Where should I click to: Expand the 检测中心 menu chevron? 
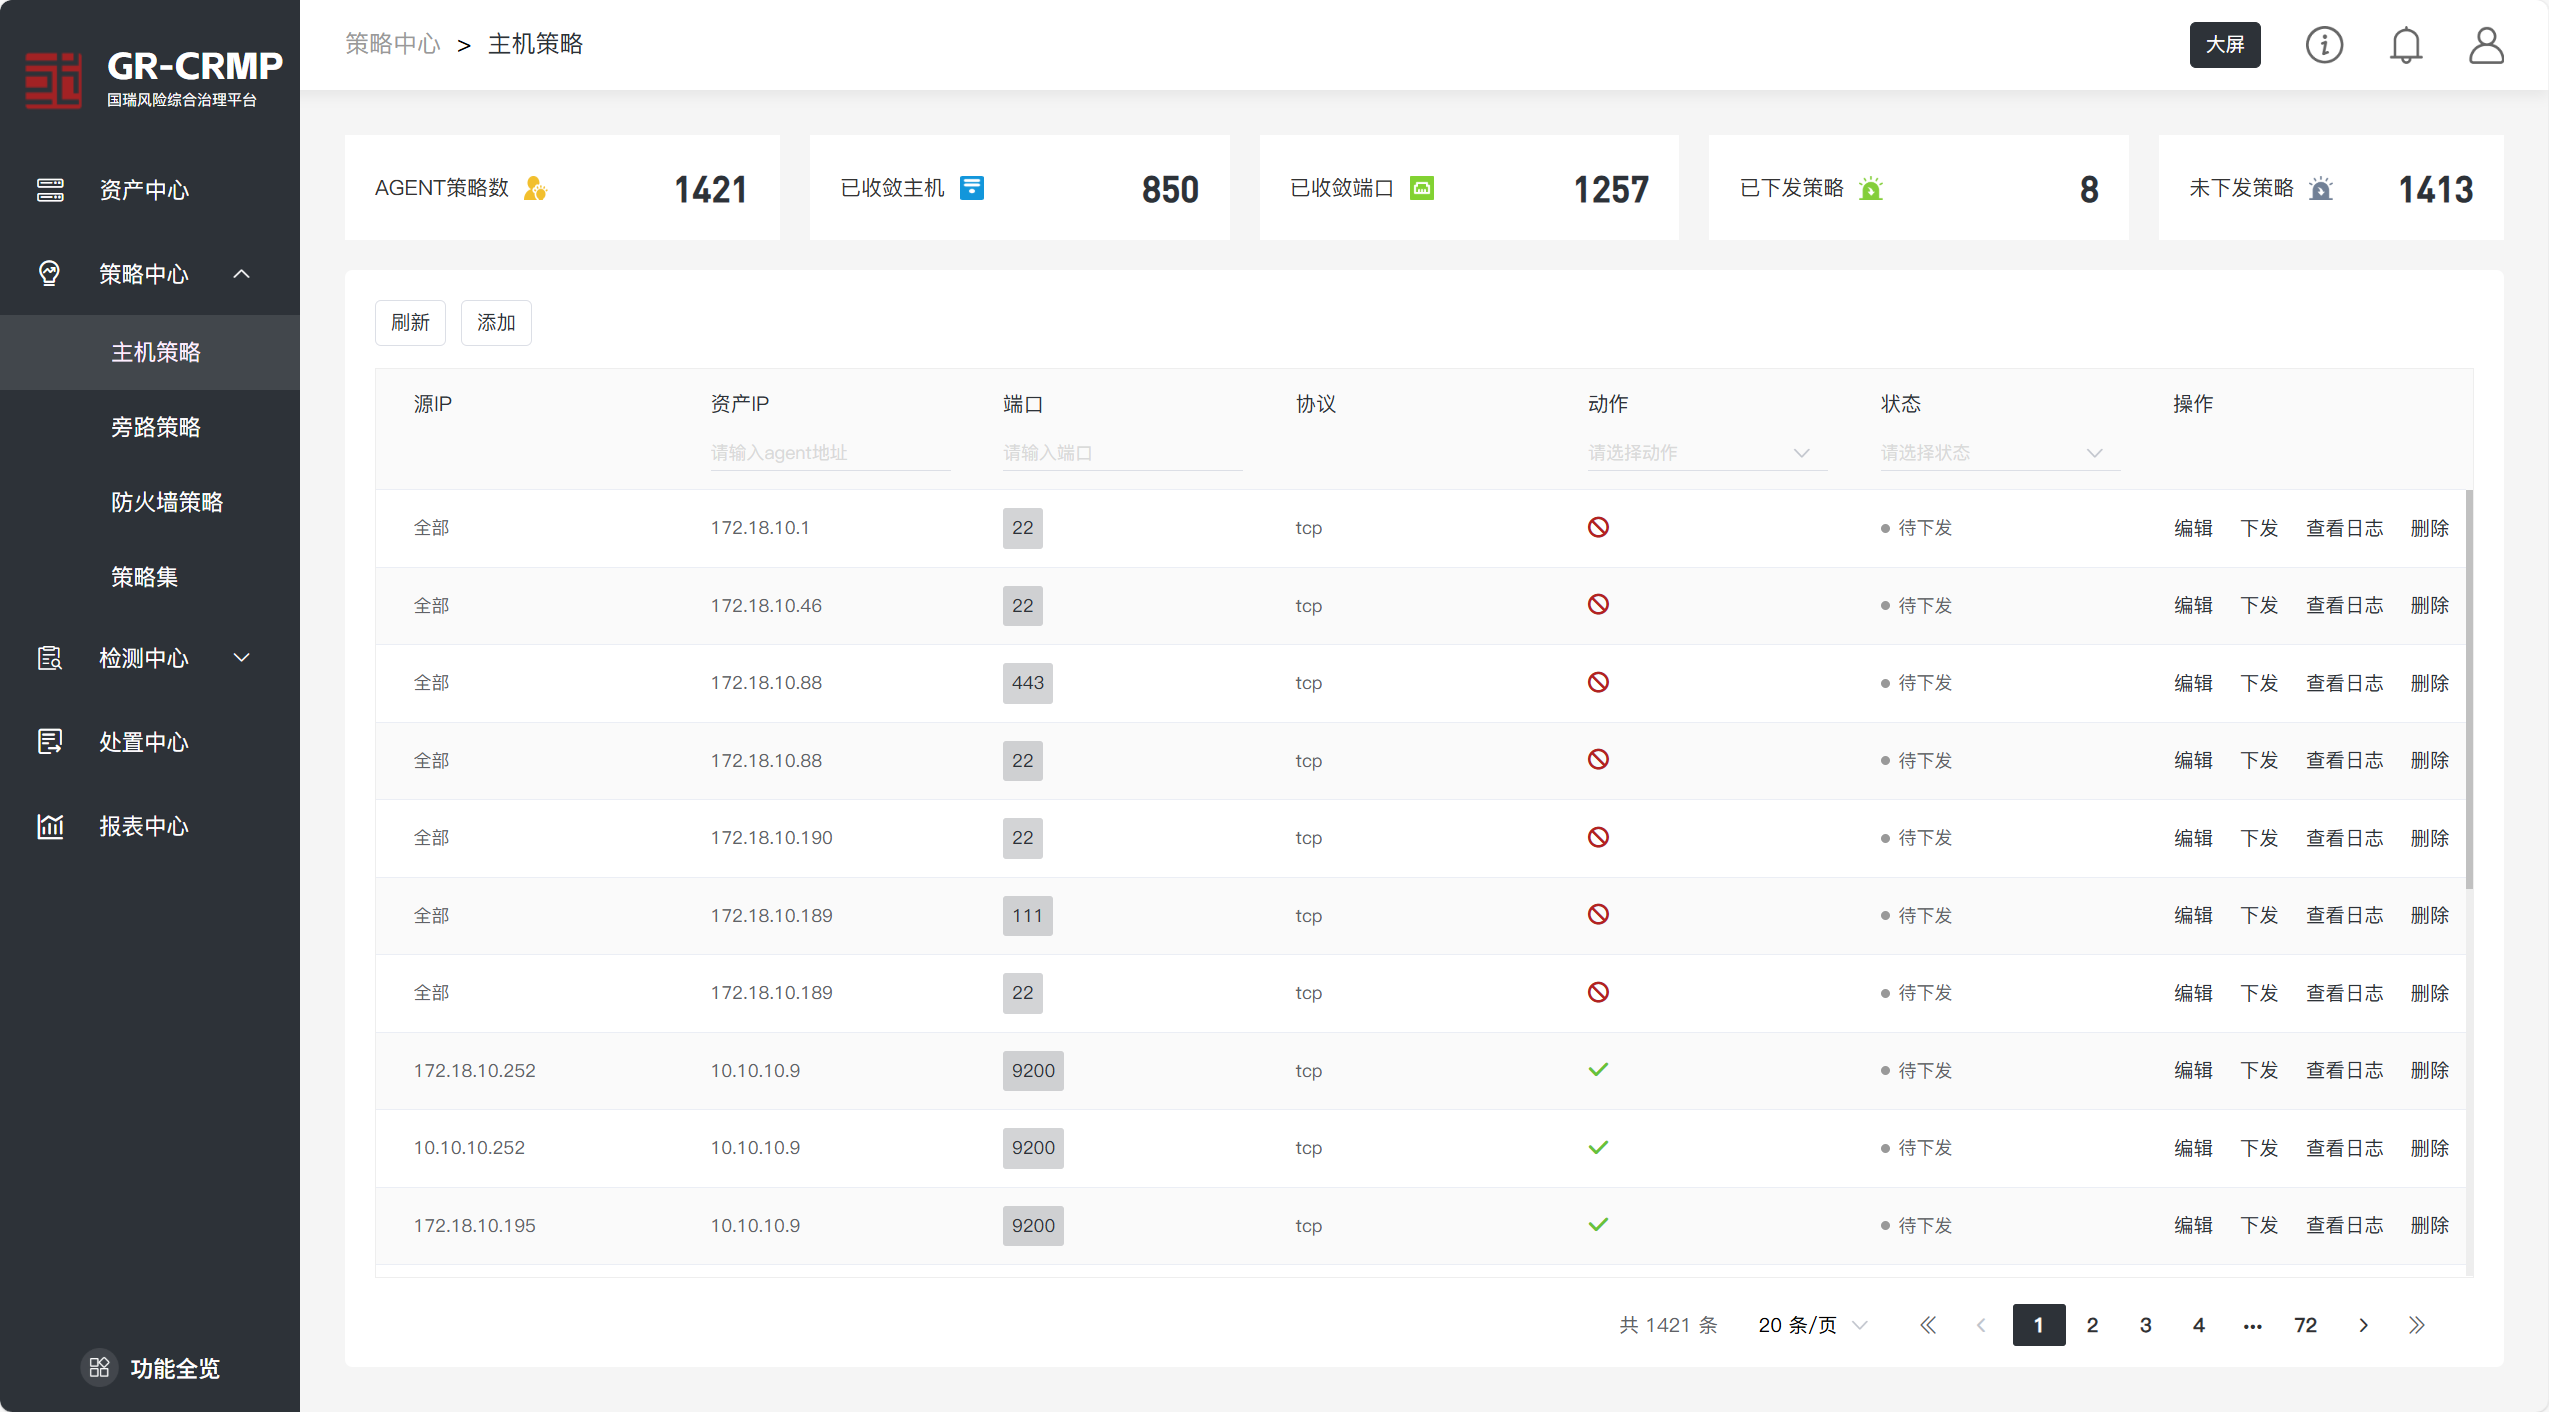tap(242, 658)
